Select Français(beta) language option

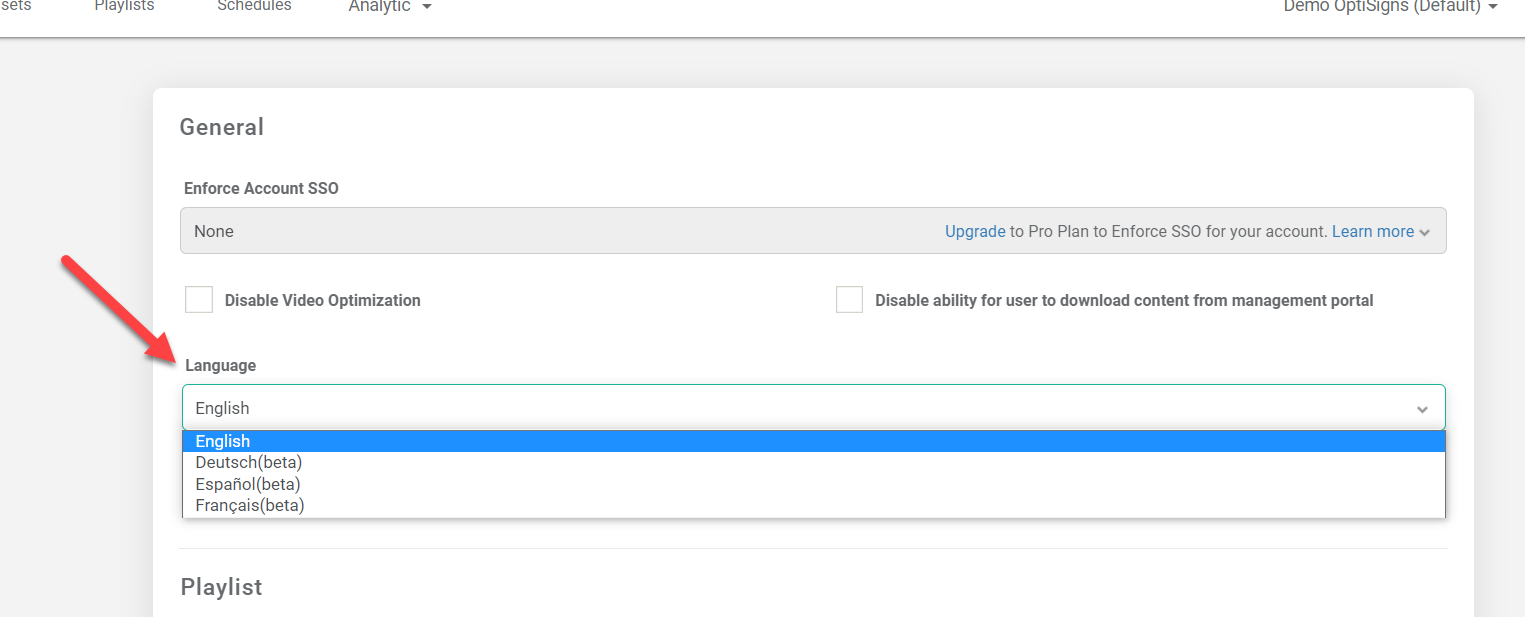coord(250,505)
